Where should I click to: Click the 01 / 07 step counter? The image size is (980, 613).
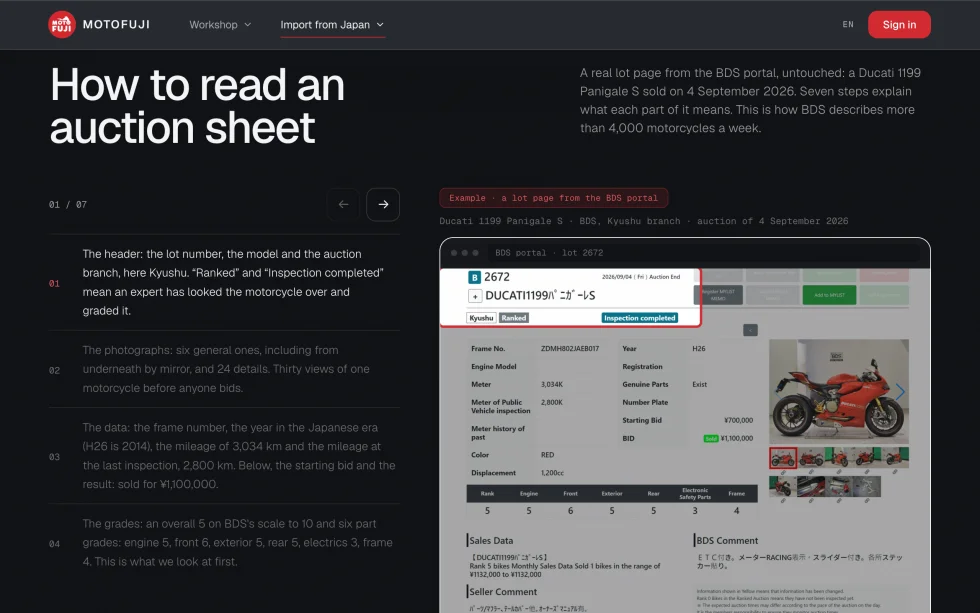pyautogui.click(x=68, y=204)
